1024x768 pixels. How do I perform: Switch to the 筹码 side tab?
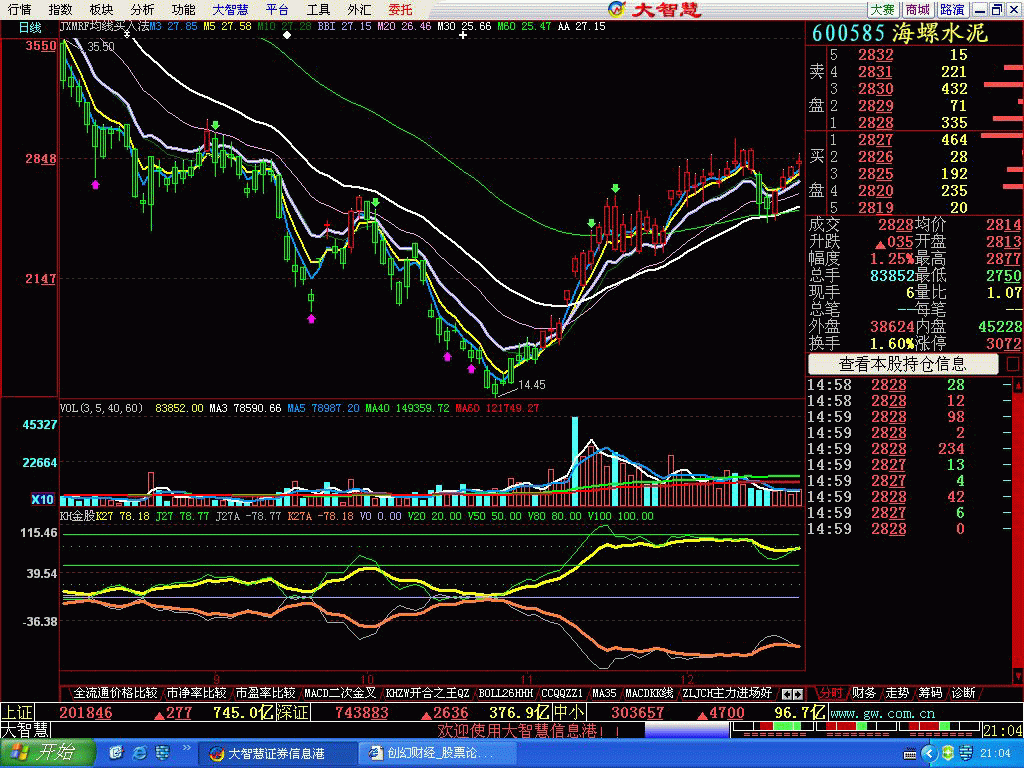click(930, 692)
